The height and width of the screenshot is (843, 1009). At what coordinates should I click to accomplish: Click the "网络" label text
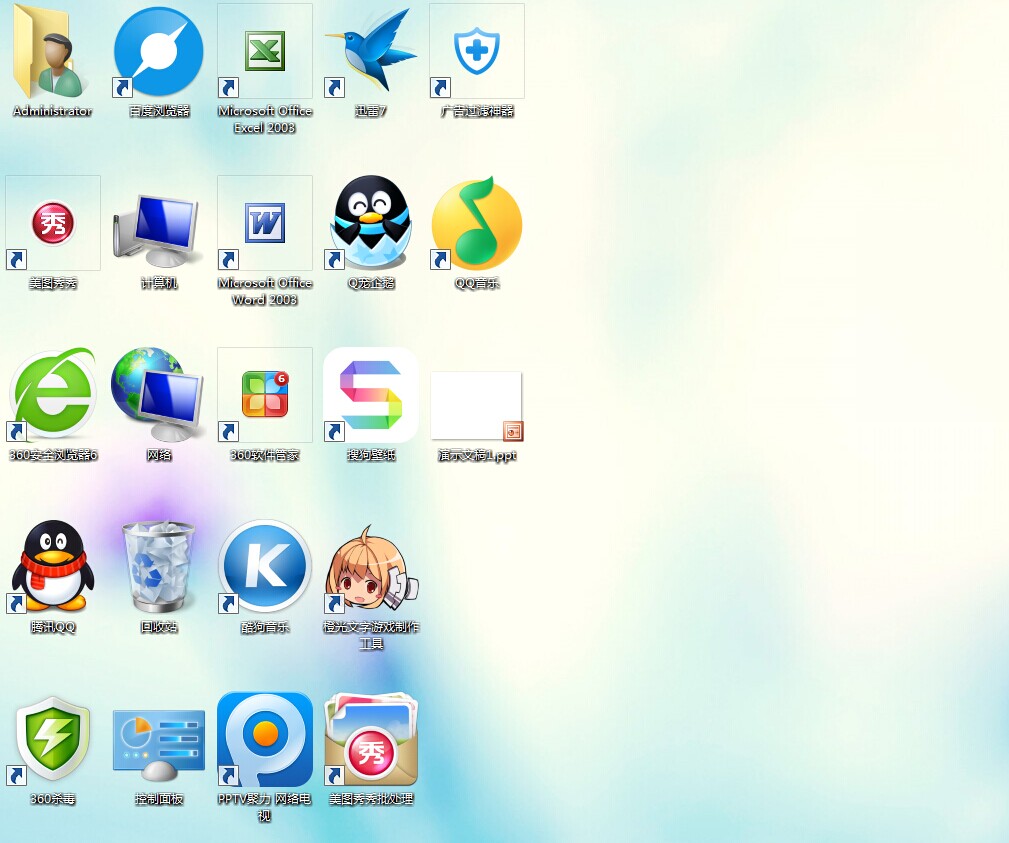(159, 455)
